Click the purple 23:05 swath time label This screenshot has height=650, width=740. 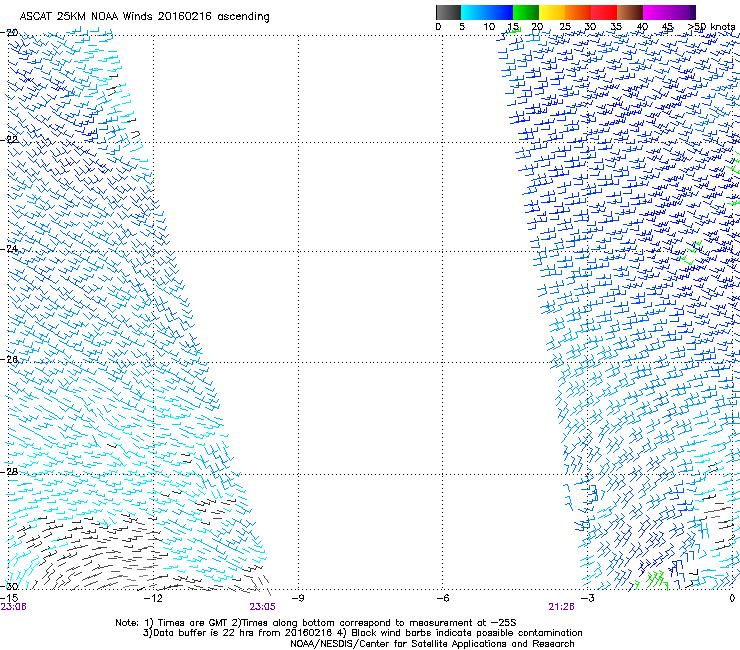click(262, 607)
